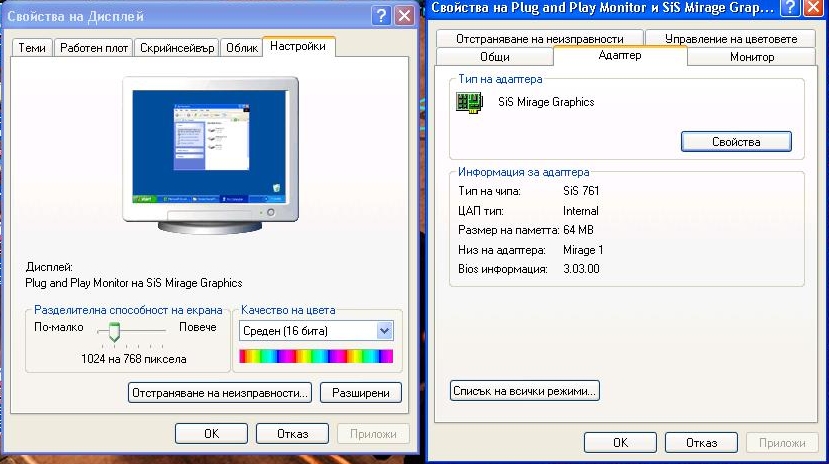This screenshot has width=829, height=464.
Task: Open the Качество на цвета dropdown arrow
Action: 385,331
